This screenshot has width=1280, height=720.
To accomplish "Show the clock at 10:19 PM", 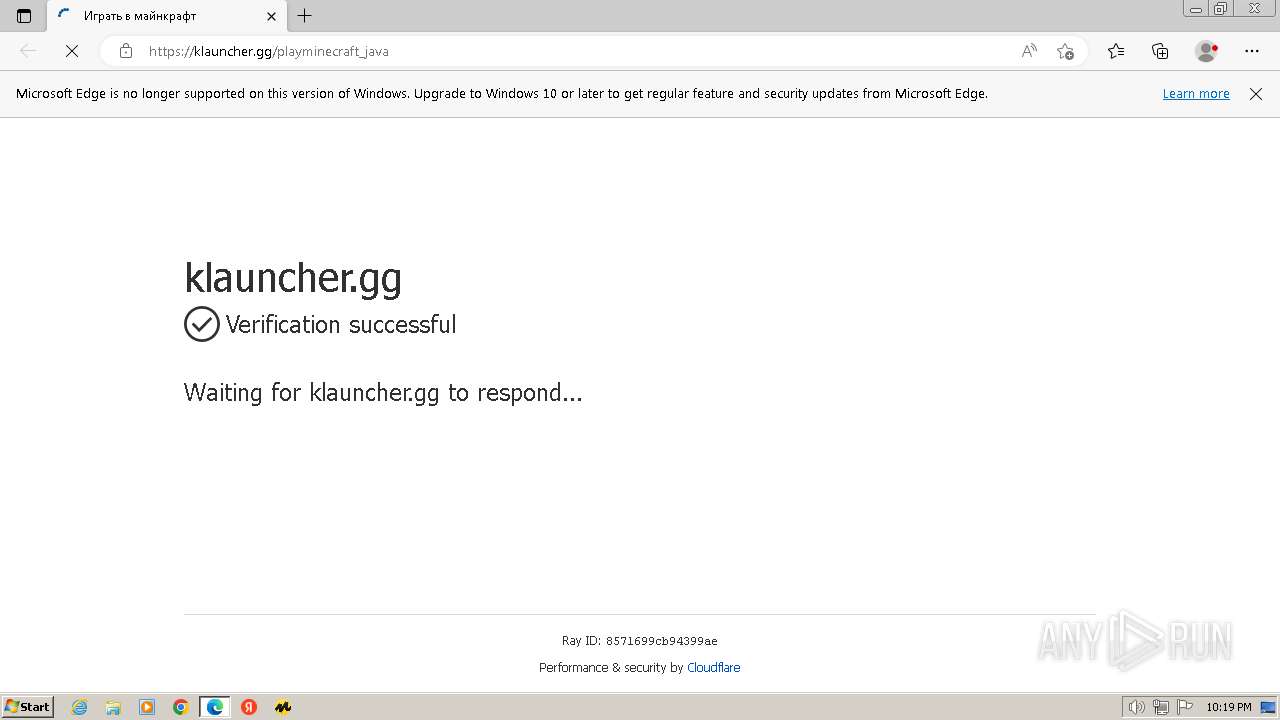I will [x=1229, y=707].
